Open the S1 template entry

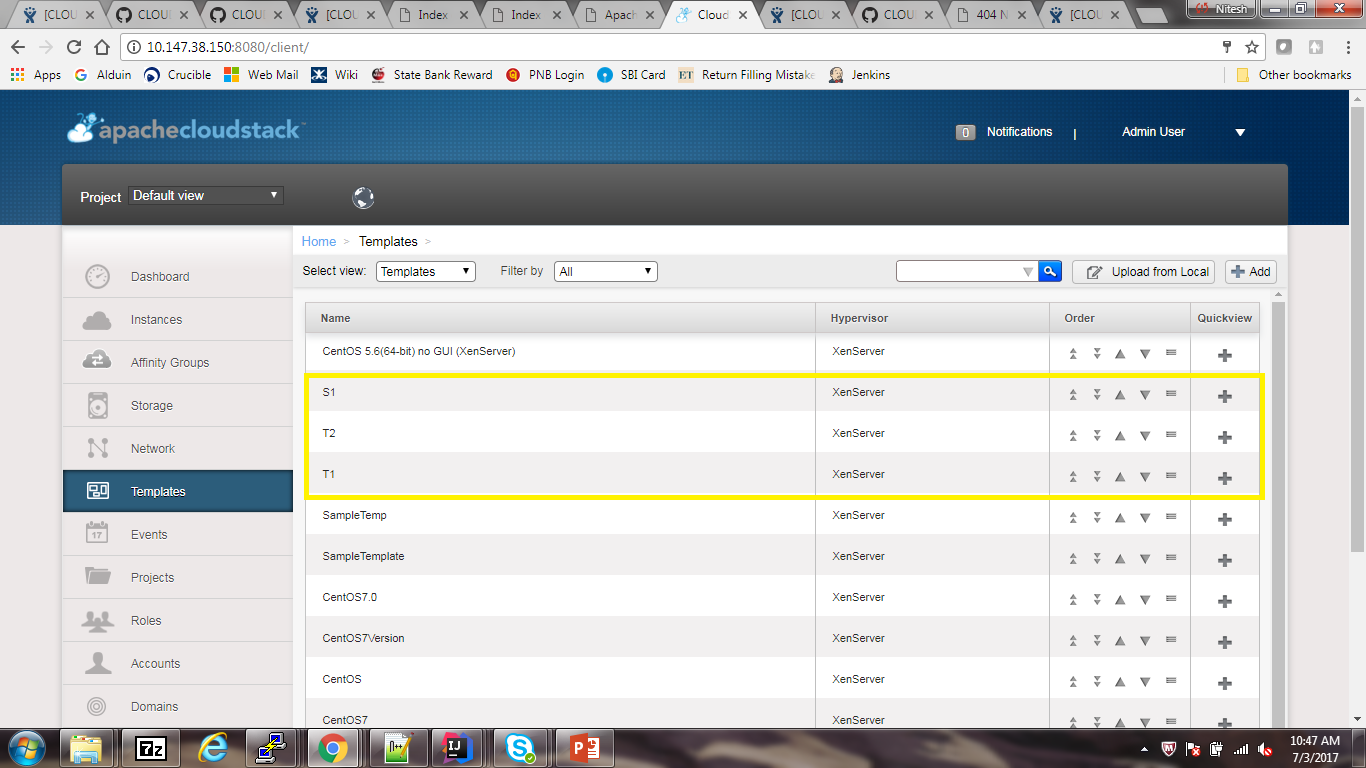coord(329,392)
